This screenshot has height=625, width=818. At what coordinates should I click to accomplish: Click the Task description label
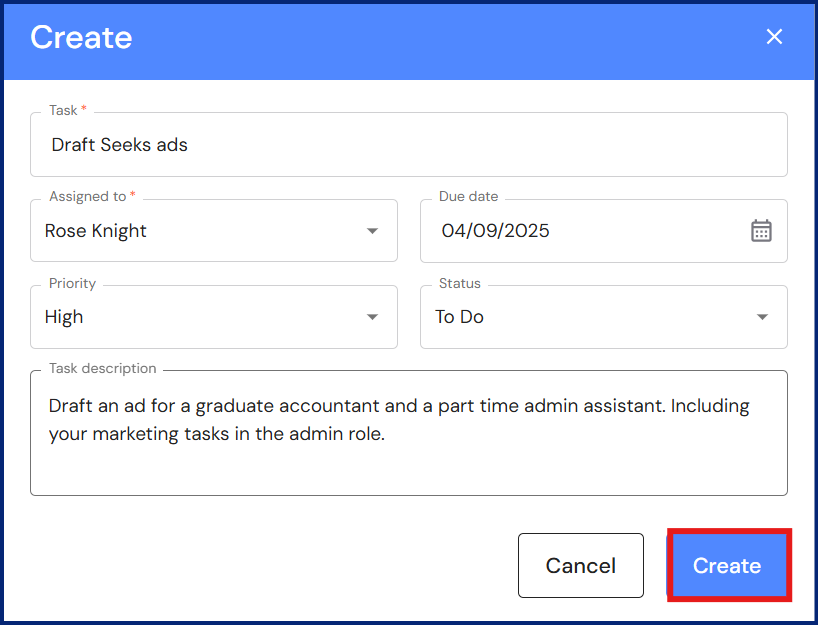point(102,368)
